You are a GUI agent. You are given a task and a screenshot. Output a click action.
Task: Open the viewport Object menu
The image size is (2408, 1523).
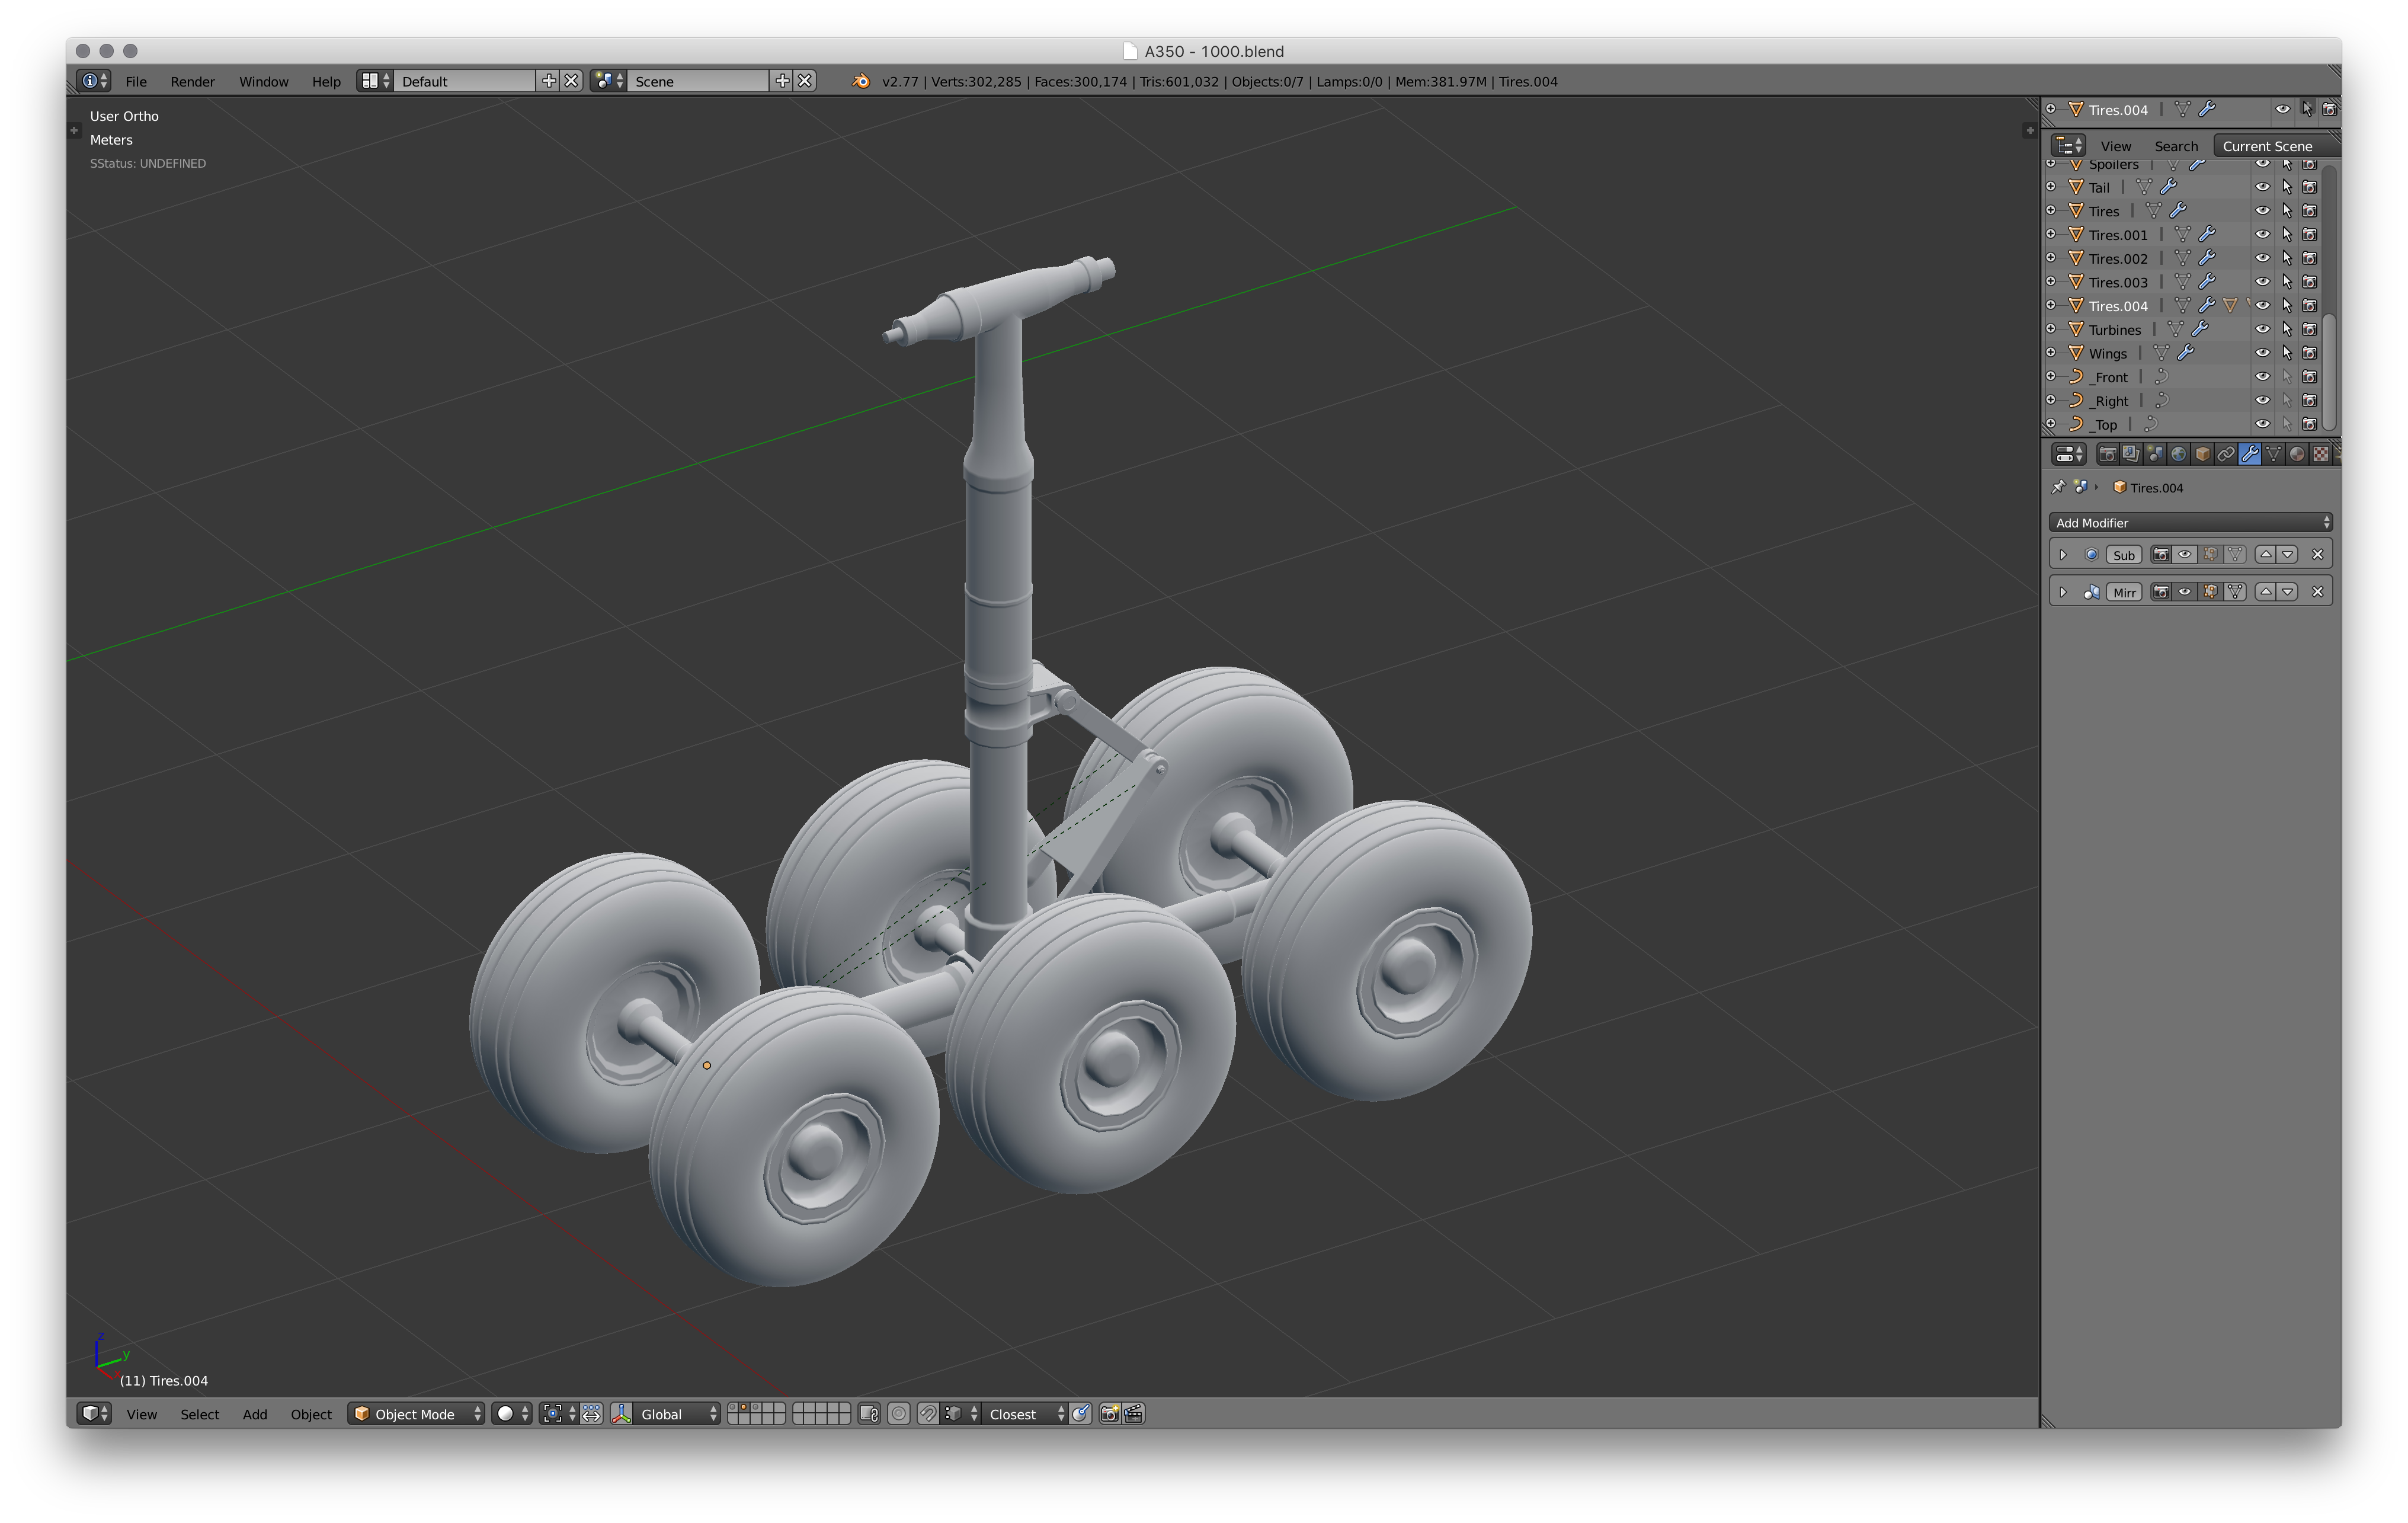(311, 1413)
